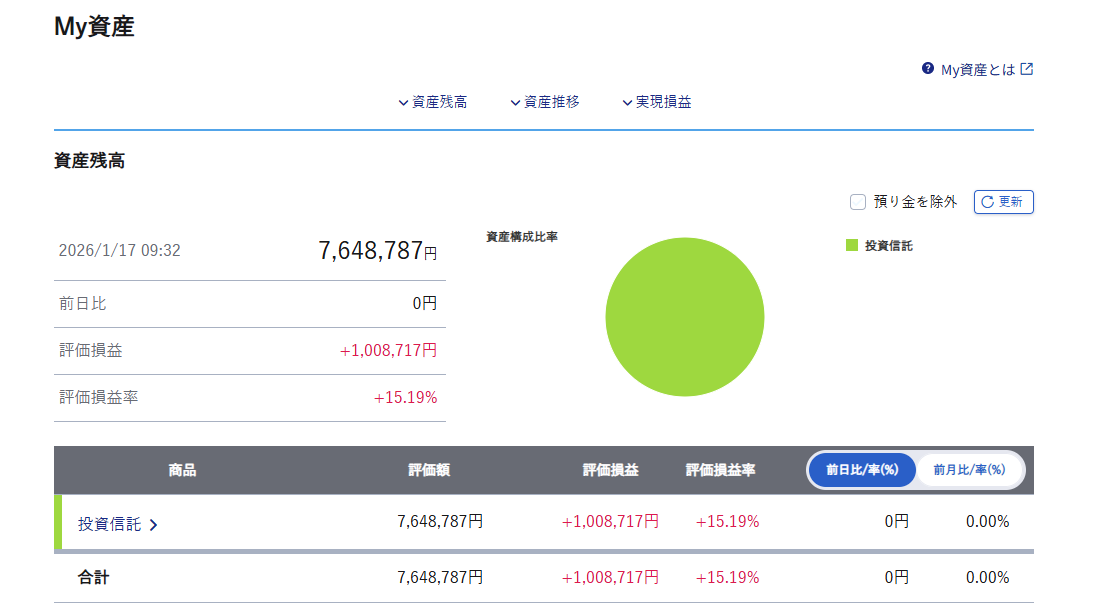Viewport: 1111px width, 611px height.
Task: Select the 前日比/率(%) toggle option
Action: click(x=862, y=469)
